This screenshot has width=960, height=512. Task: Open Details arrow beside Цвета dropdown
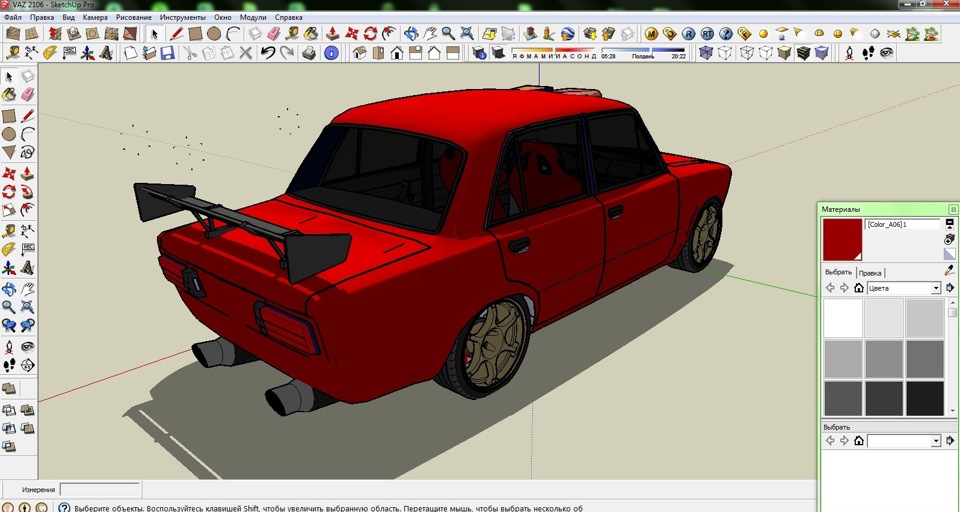point(950,288)
